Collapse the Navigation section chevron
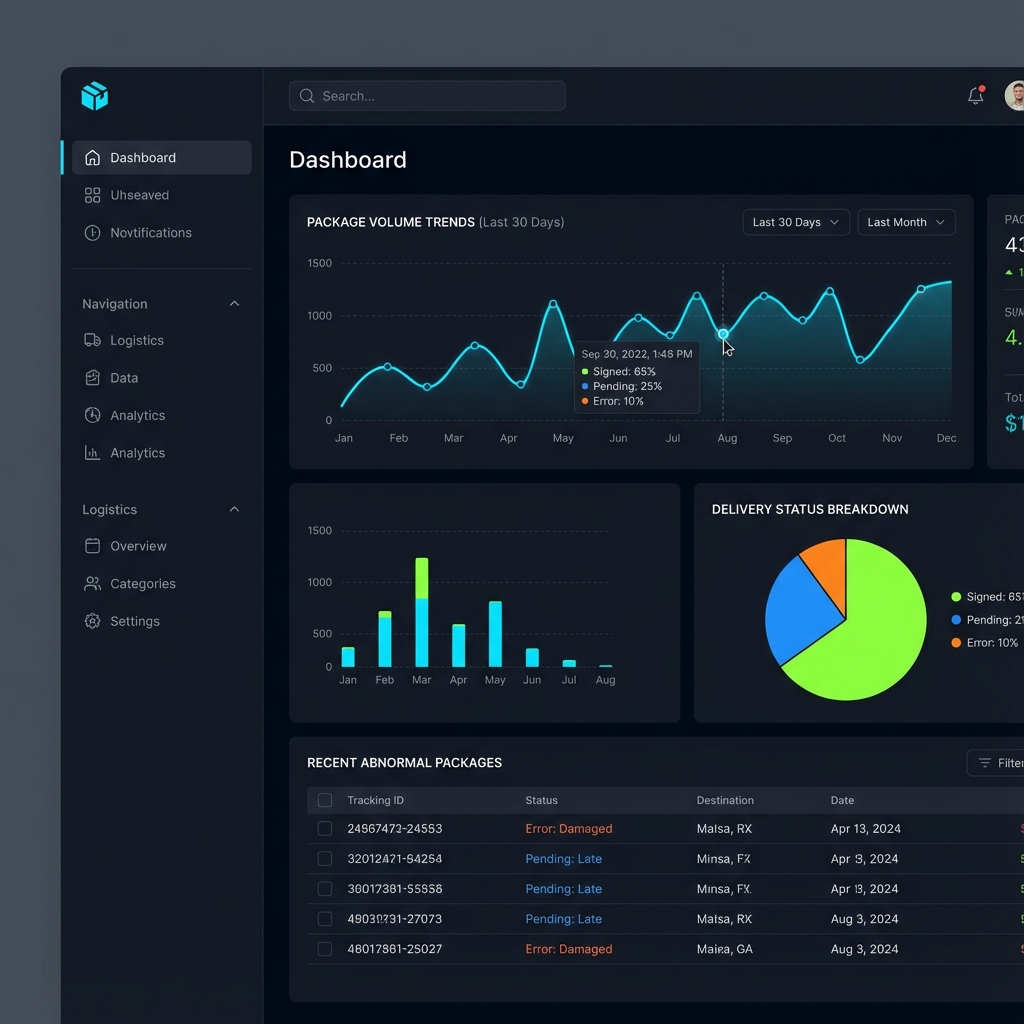This screenshot has width=1024, height=1024. (234, 304)
